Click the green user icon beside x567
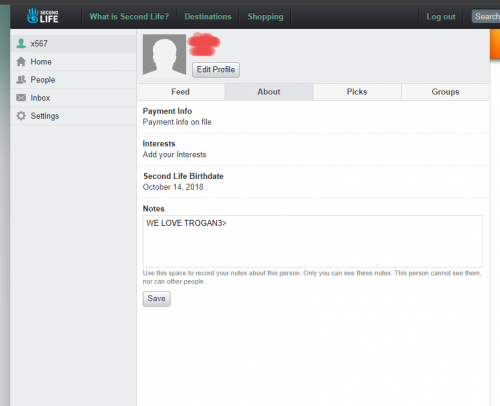Image resolution: width=500 pixels, height=406 pixels. pos(21,43)
